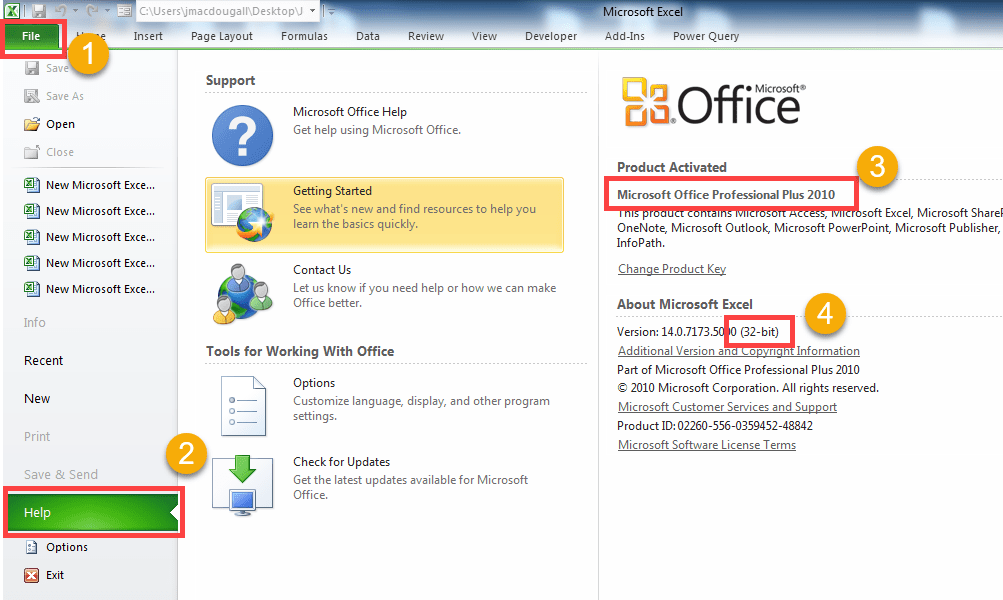Click the Redo icon in Quick Access Toolbar

[x=92, y=11]
